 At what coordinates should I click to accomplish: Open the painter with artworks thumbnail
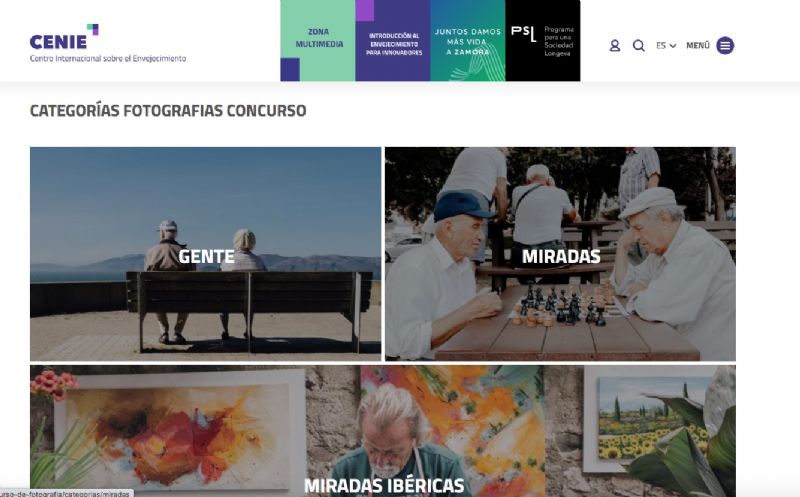coord(383,431)
